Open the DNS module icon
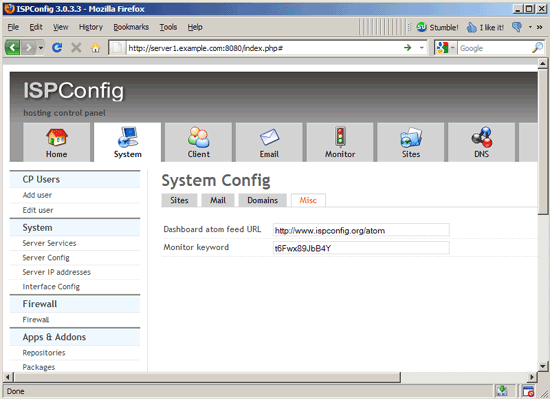This screenshot has height=399, width=550. tap(482, 137)
